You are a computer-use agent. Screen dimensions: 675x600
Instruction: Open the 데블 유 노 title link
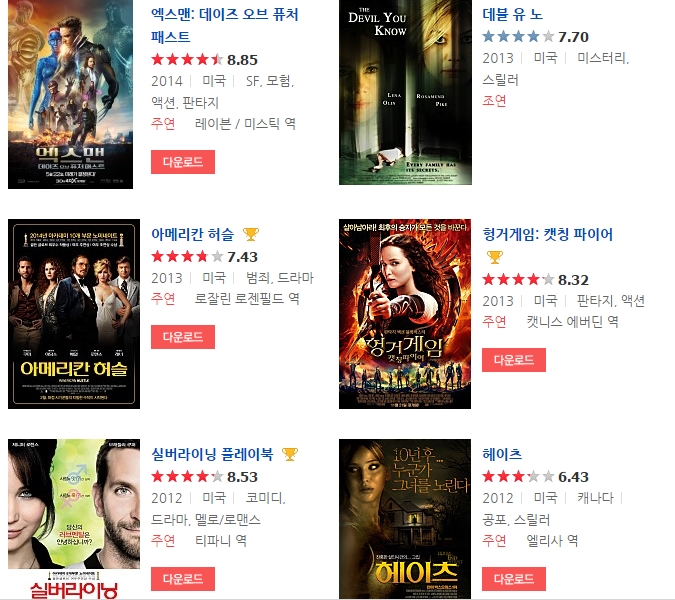click(512, 15)
